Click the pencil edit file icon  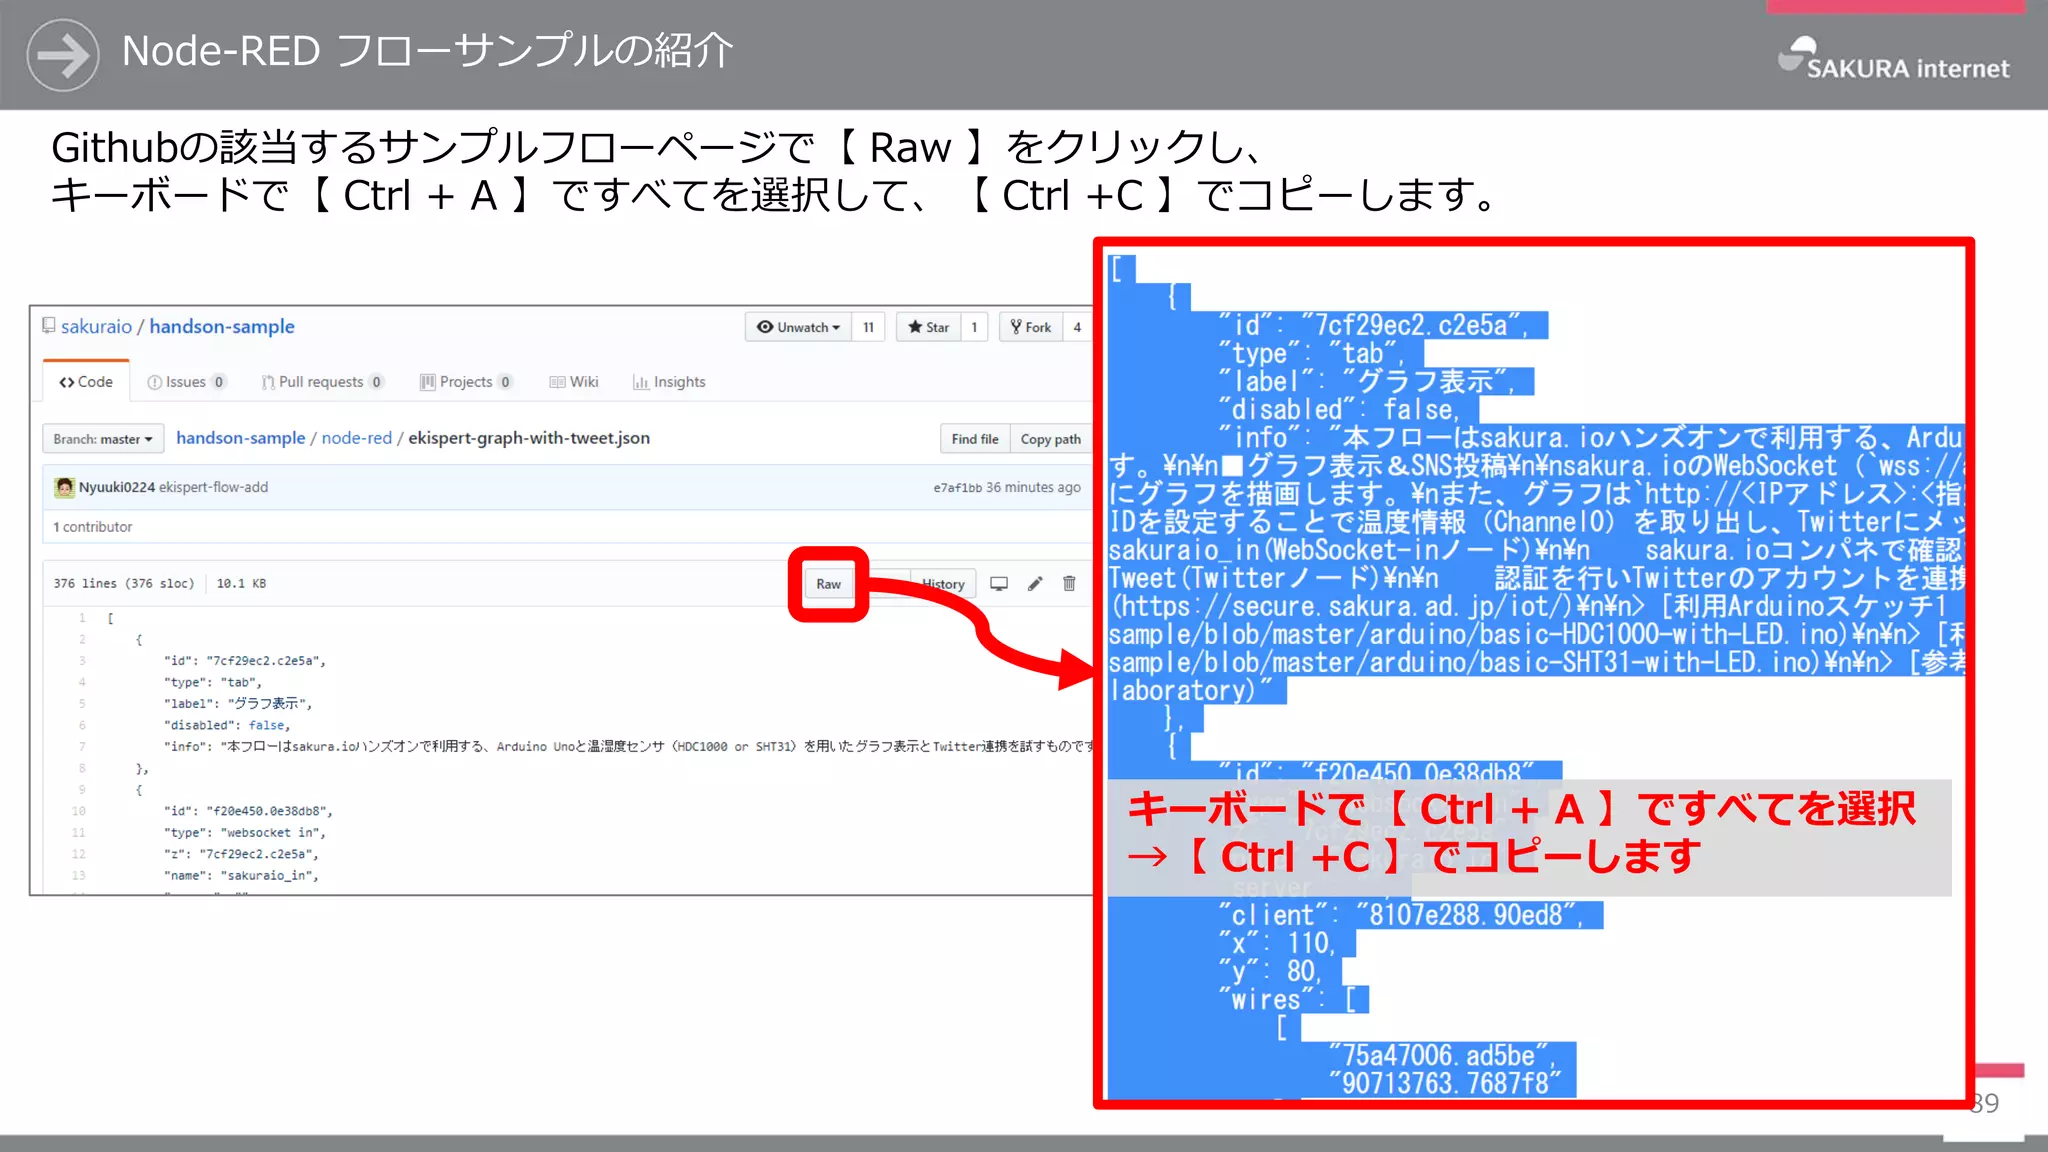(x=1035, y=584)
